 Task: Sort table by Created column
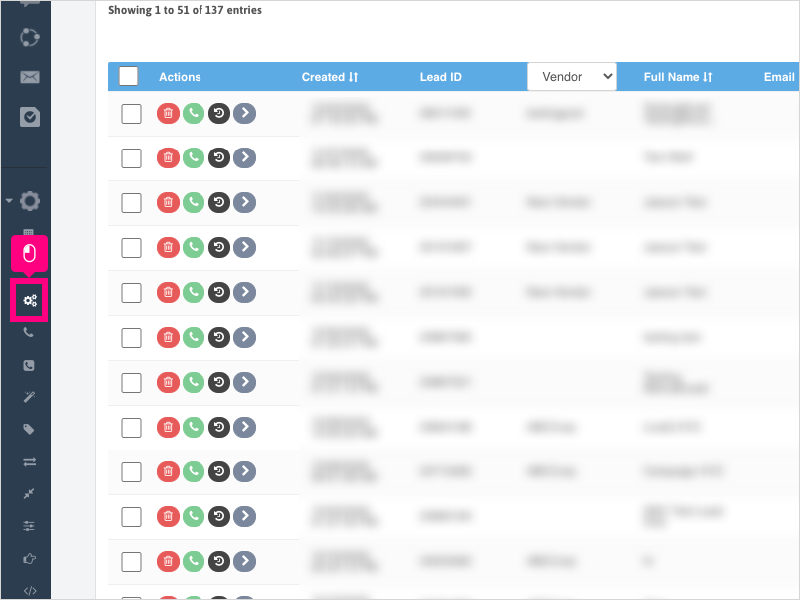pyautogui.click(x=330, y=77)
